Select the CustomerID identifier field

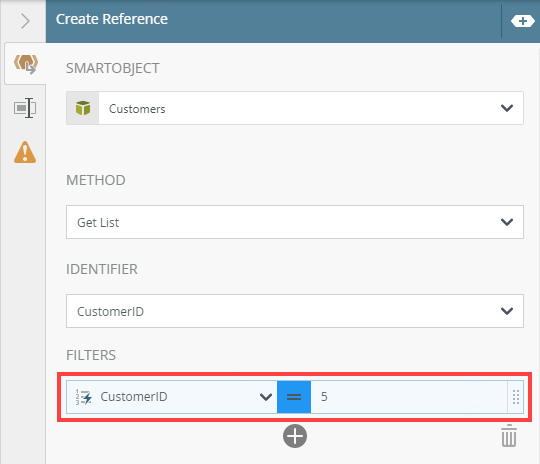click(x=295, y=311)
